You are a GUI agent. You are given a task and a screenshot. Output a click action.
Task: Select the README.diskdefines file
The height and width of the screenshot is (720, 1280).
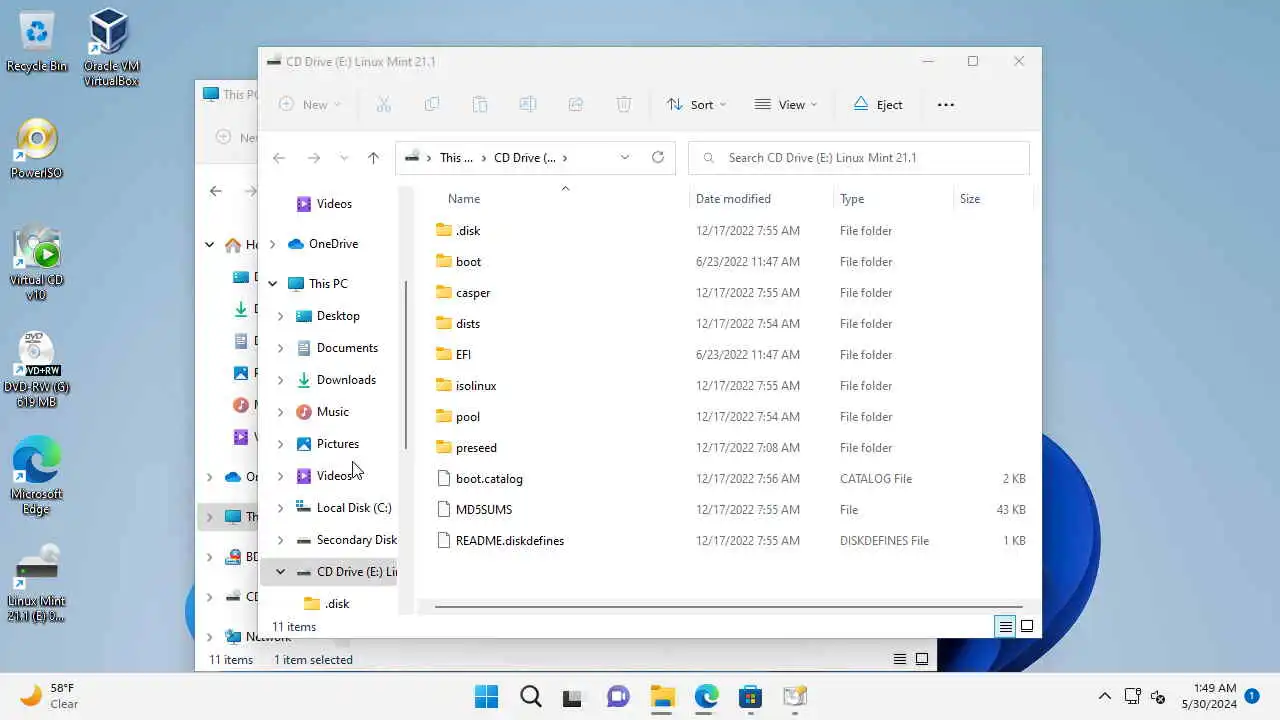510,541
